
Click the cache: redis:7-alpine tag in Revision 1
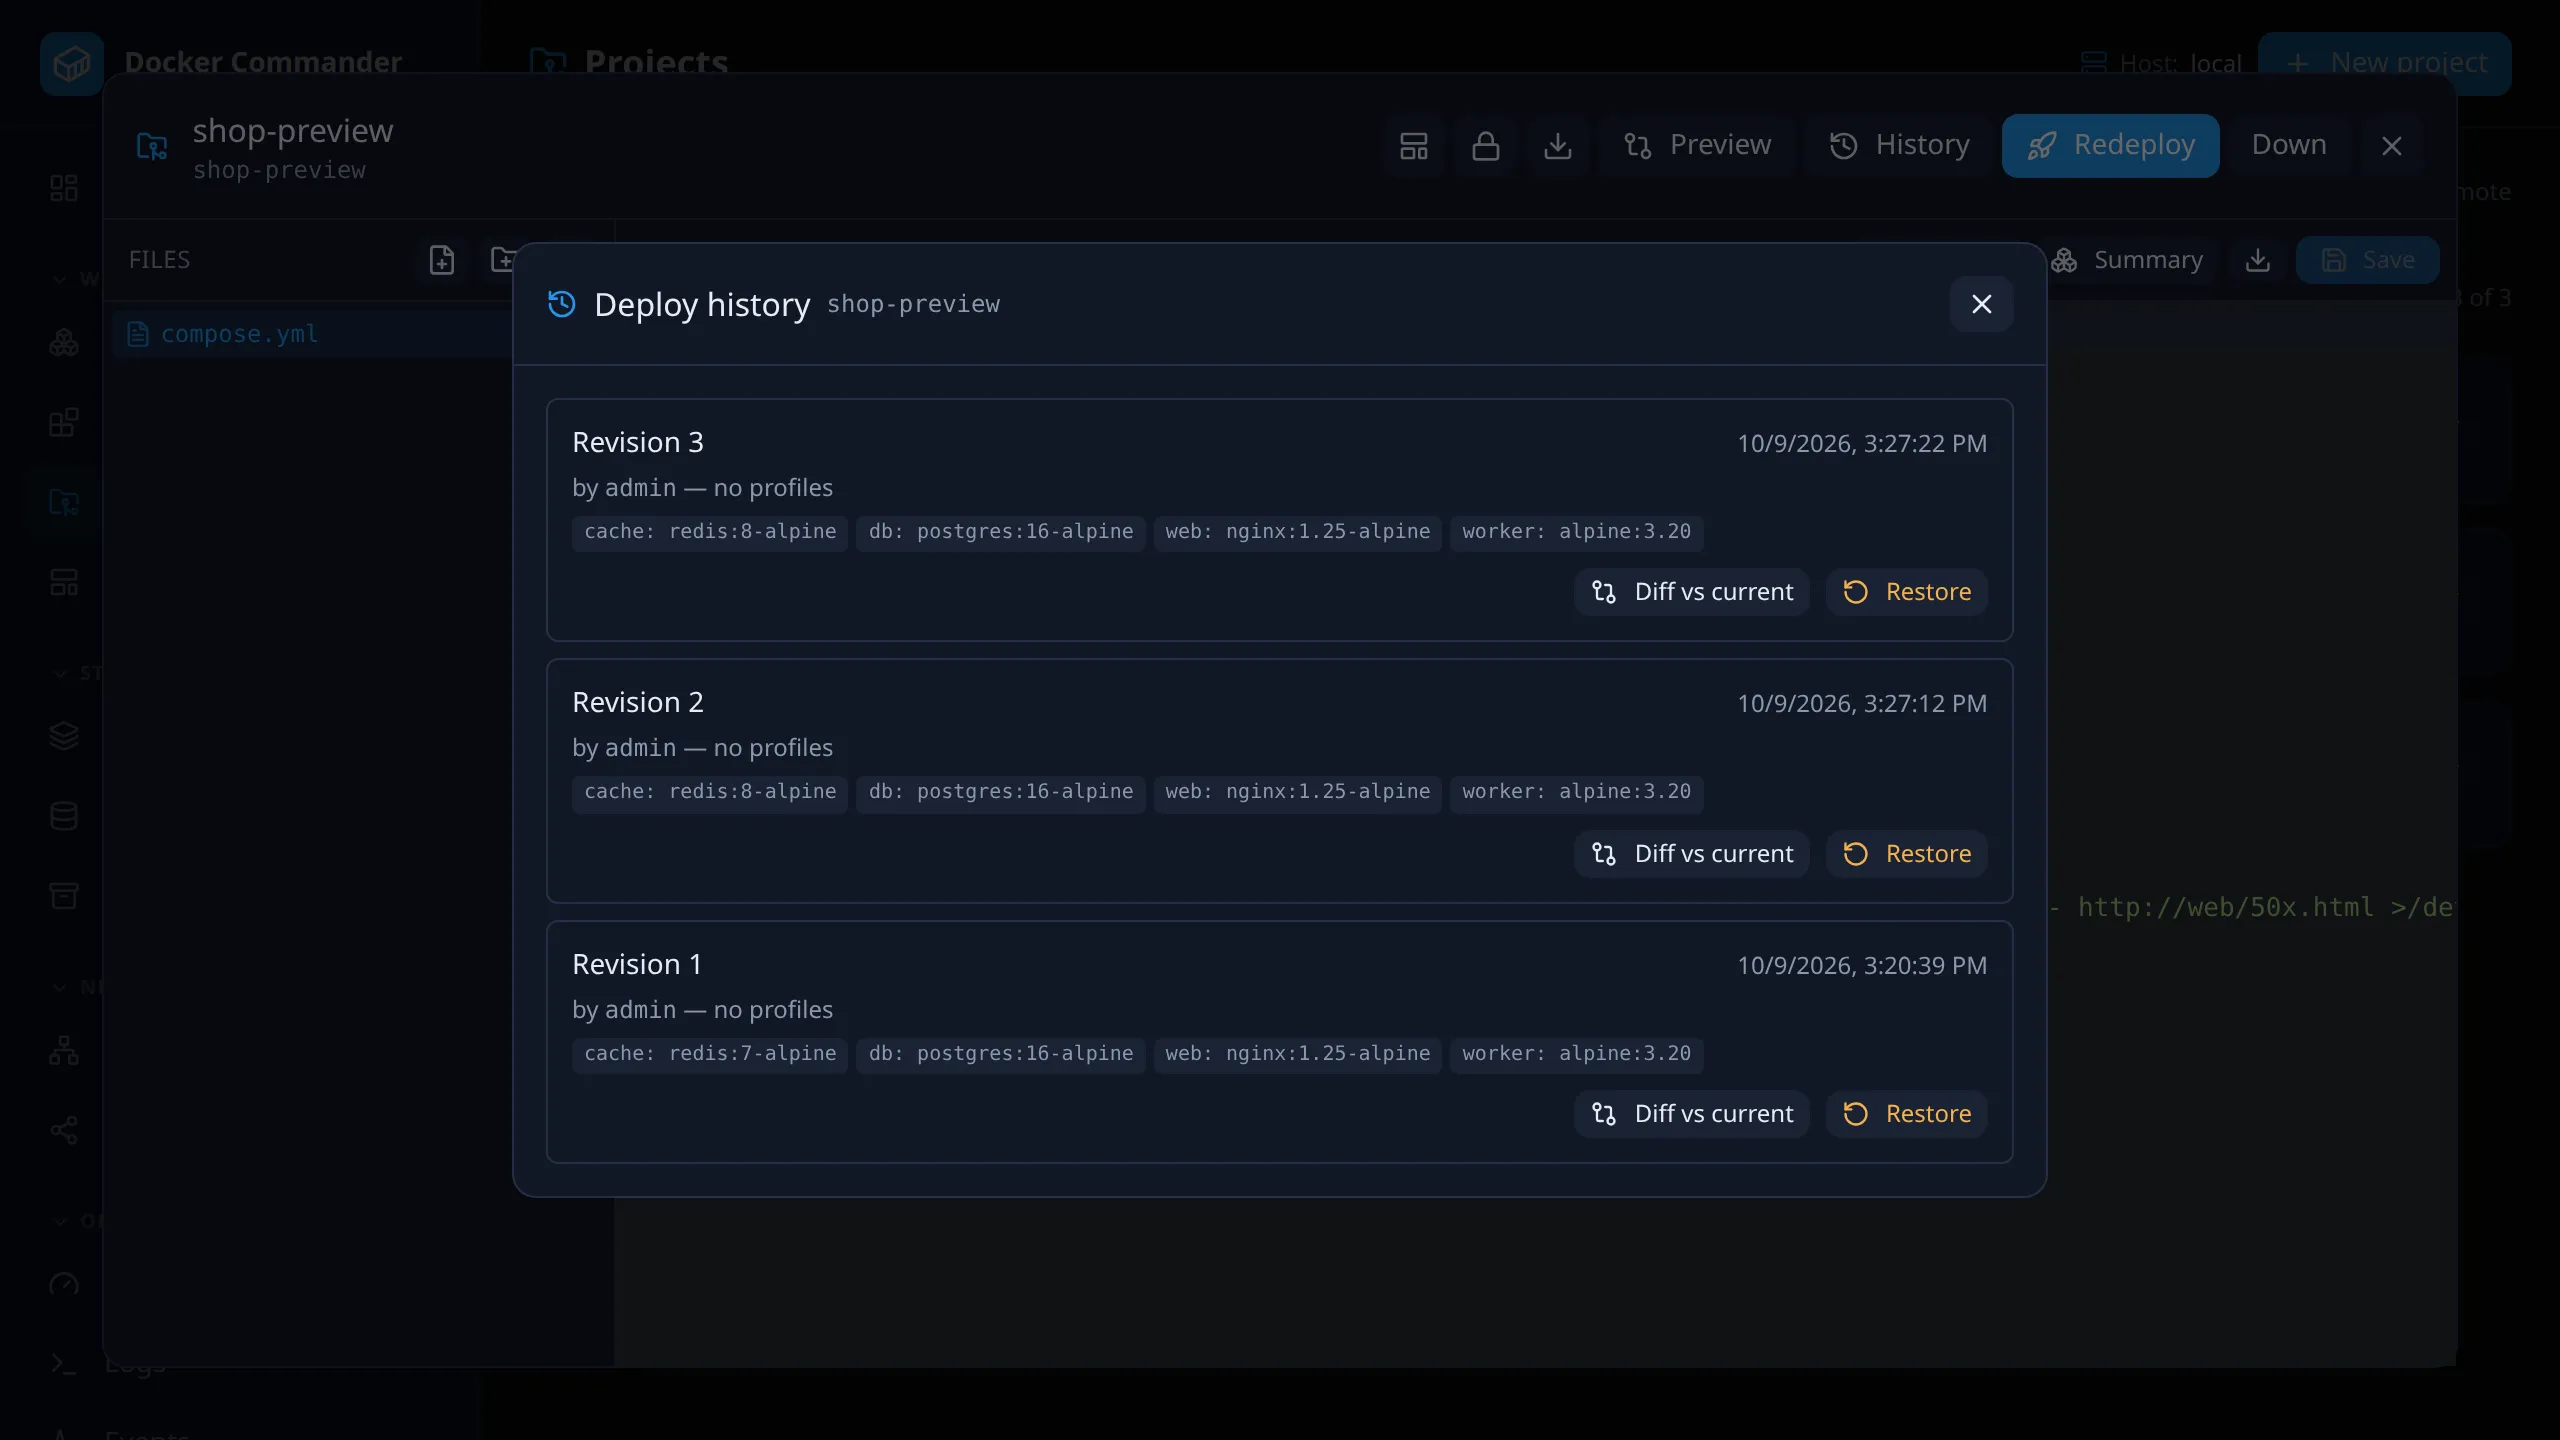tap(710, 1054)
